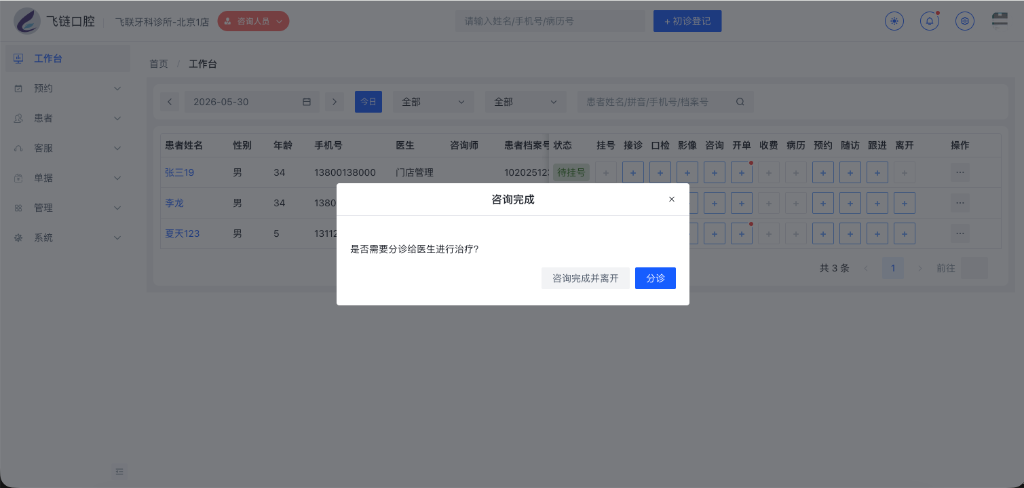1024x488 pixels.
Task: Click 开单 plus button for 夏天123
Action: 742,233
